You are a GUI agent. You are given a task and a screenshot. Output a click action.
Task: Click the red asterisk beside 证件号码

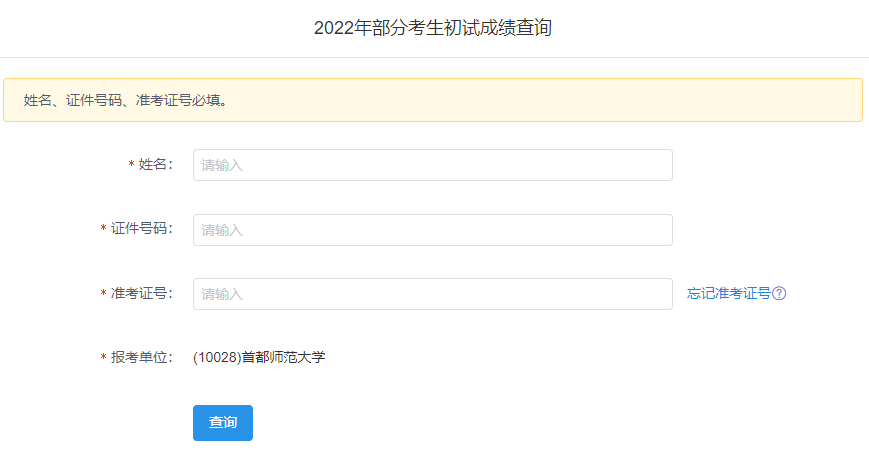click(x=103, y=230)
